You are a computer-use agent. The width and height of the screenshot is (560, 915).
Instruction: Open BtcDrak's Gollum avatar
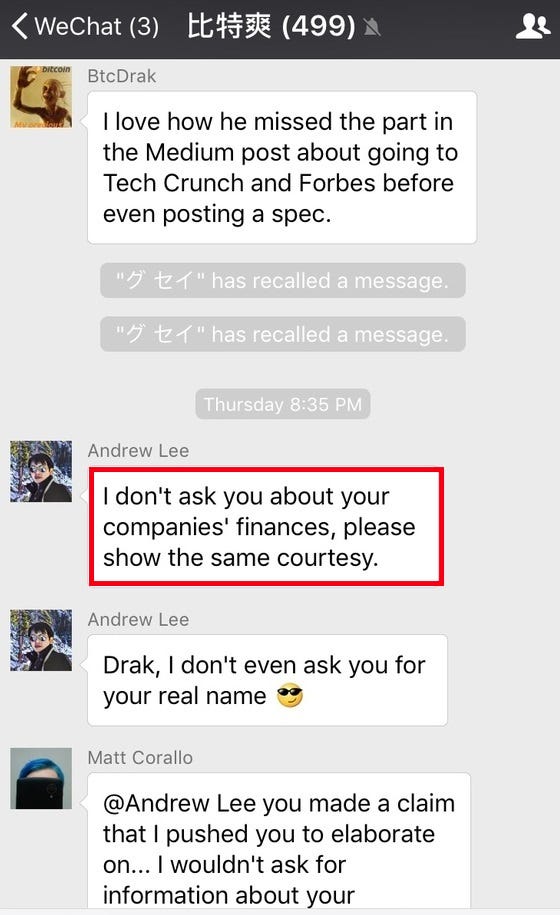[x=41, y=97]
